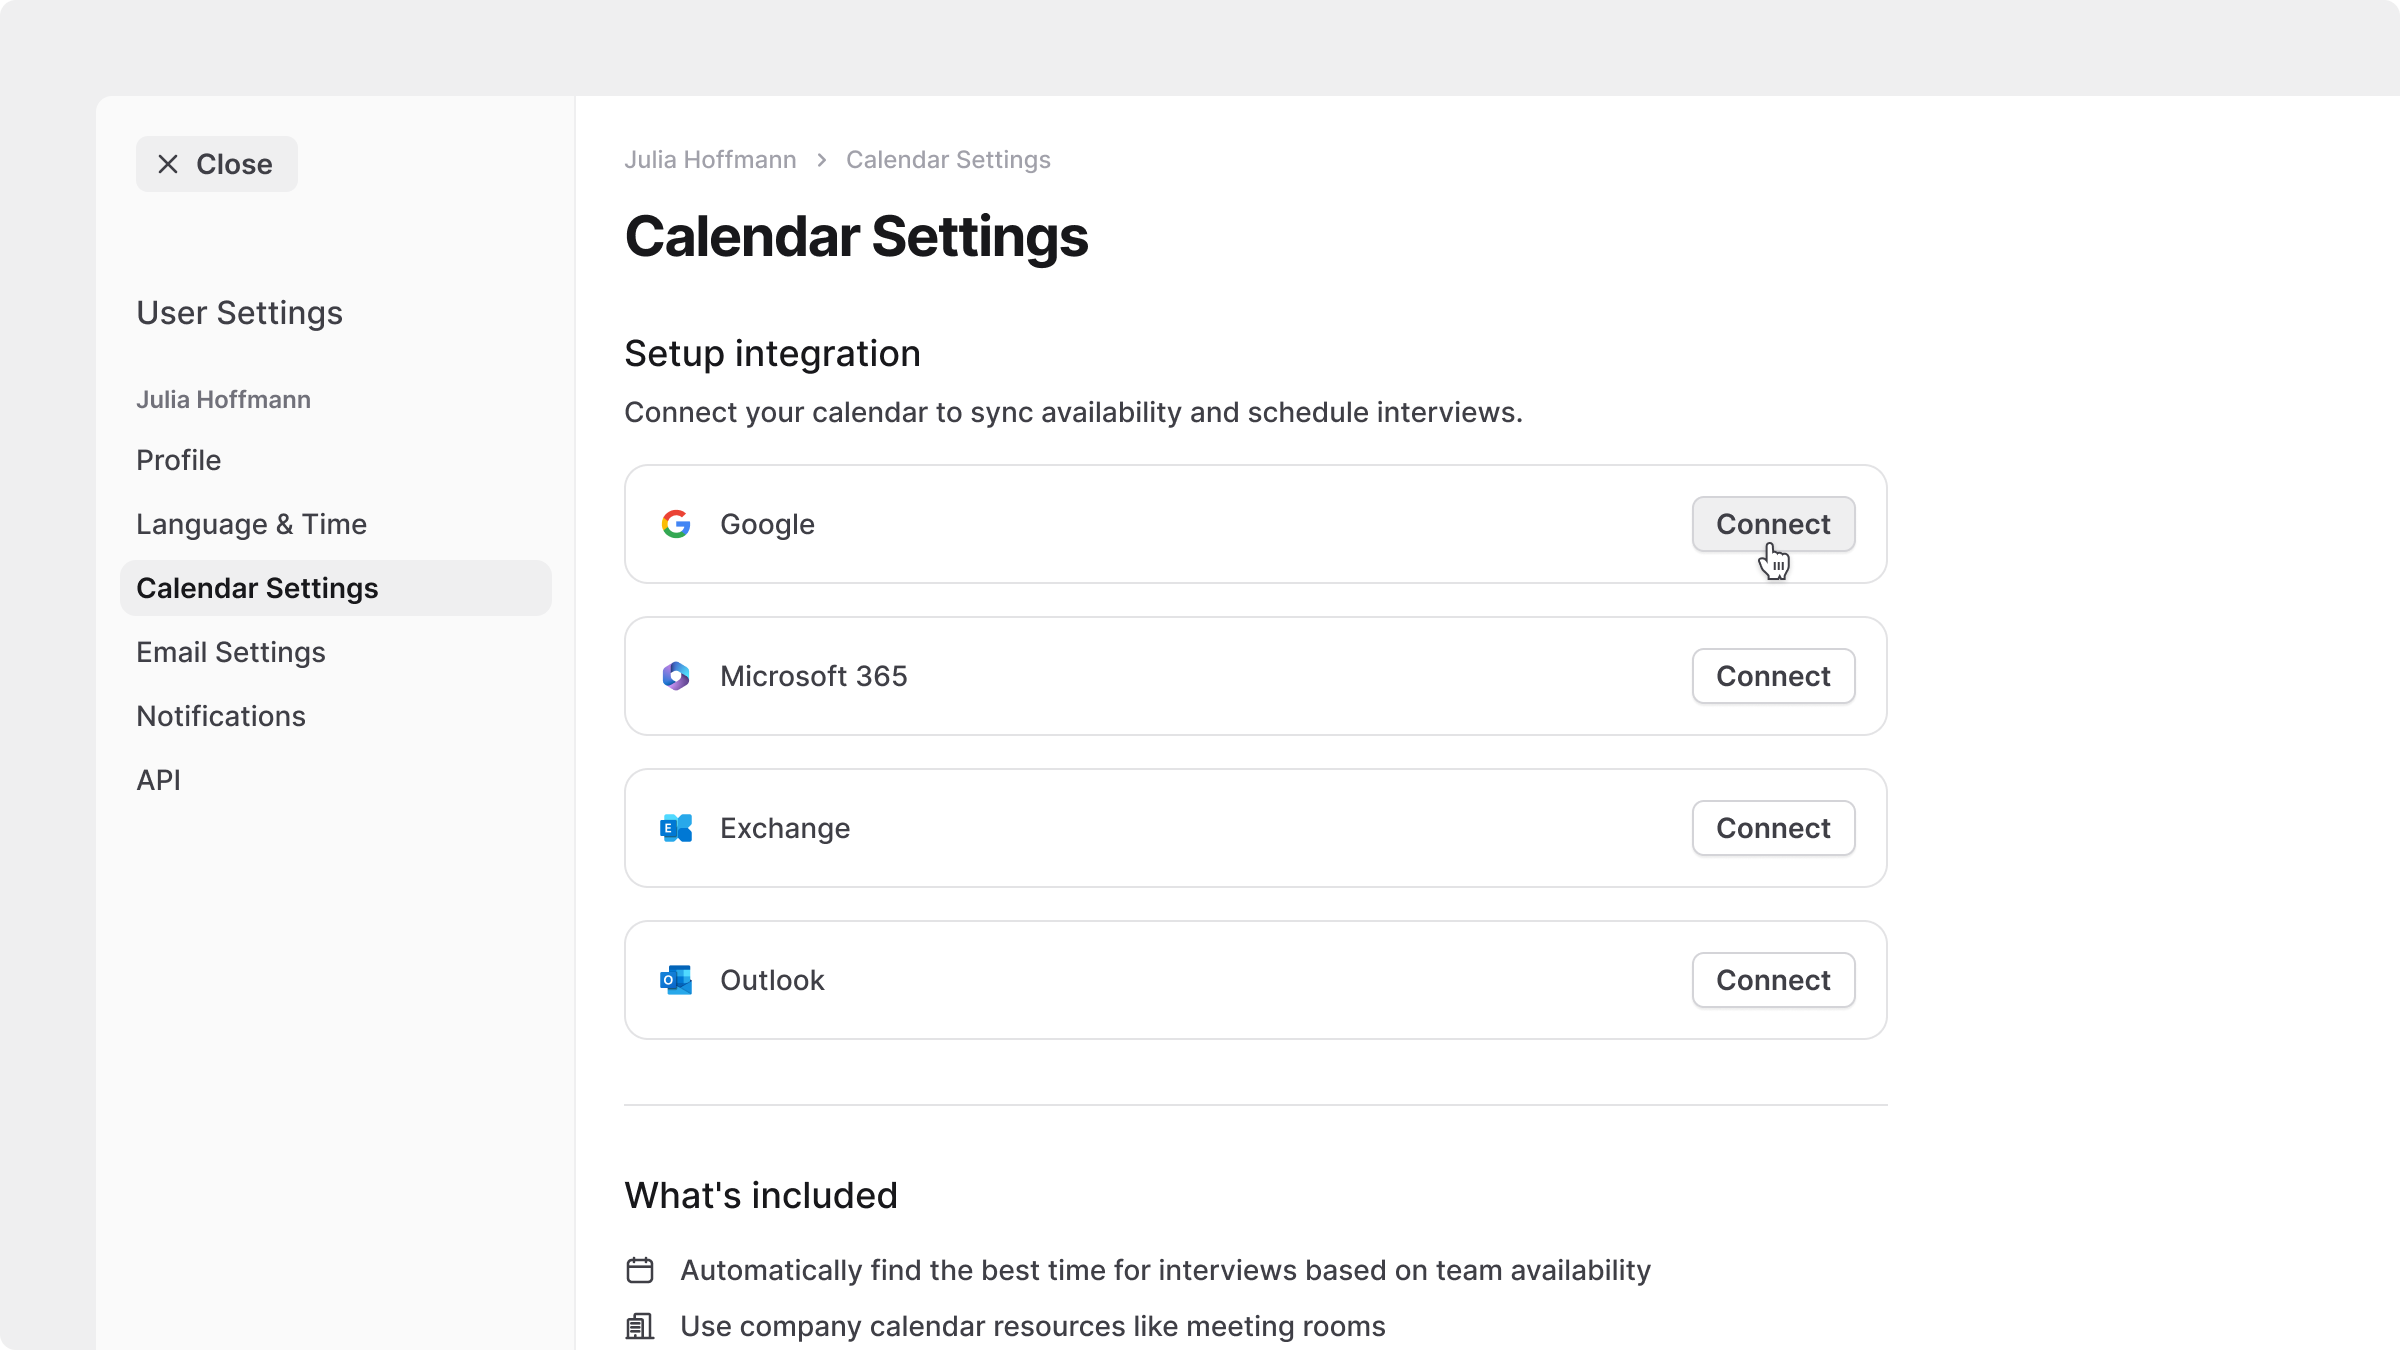Open the Profile settings page
The width and height of the screenshot is (2400, 1350).
pyautogui.click(x=179, y=460)
